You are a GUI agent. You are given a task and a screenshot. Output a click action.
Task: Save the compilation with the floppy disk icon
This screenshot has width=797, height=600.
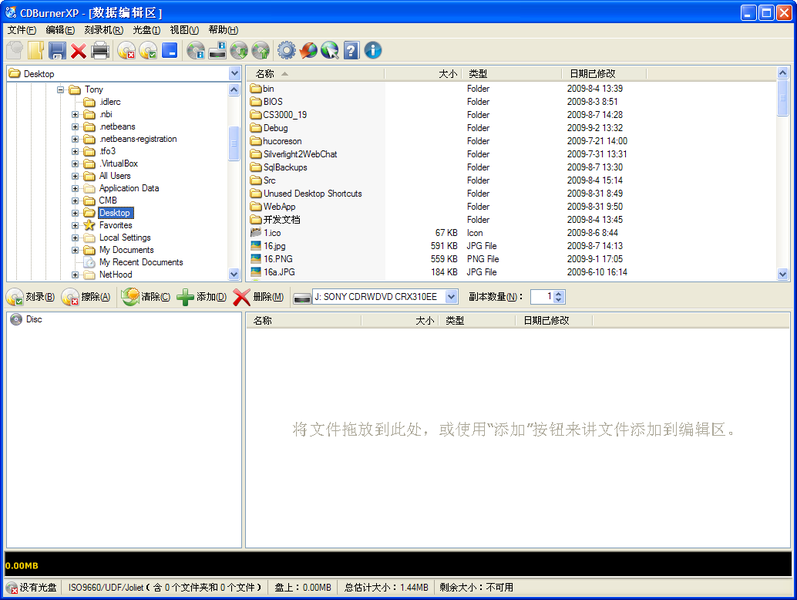pyautogui.click(x=57, y=50)
